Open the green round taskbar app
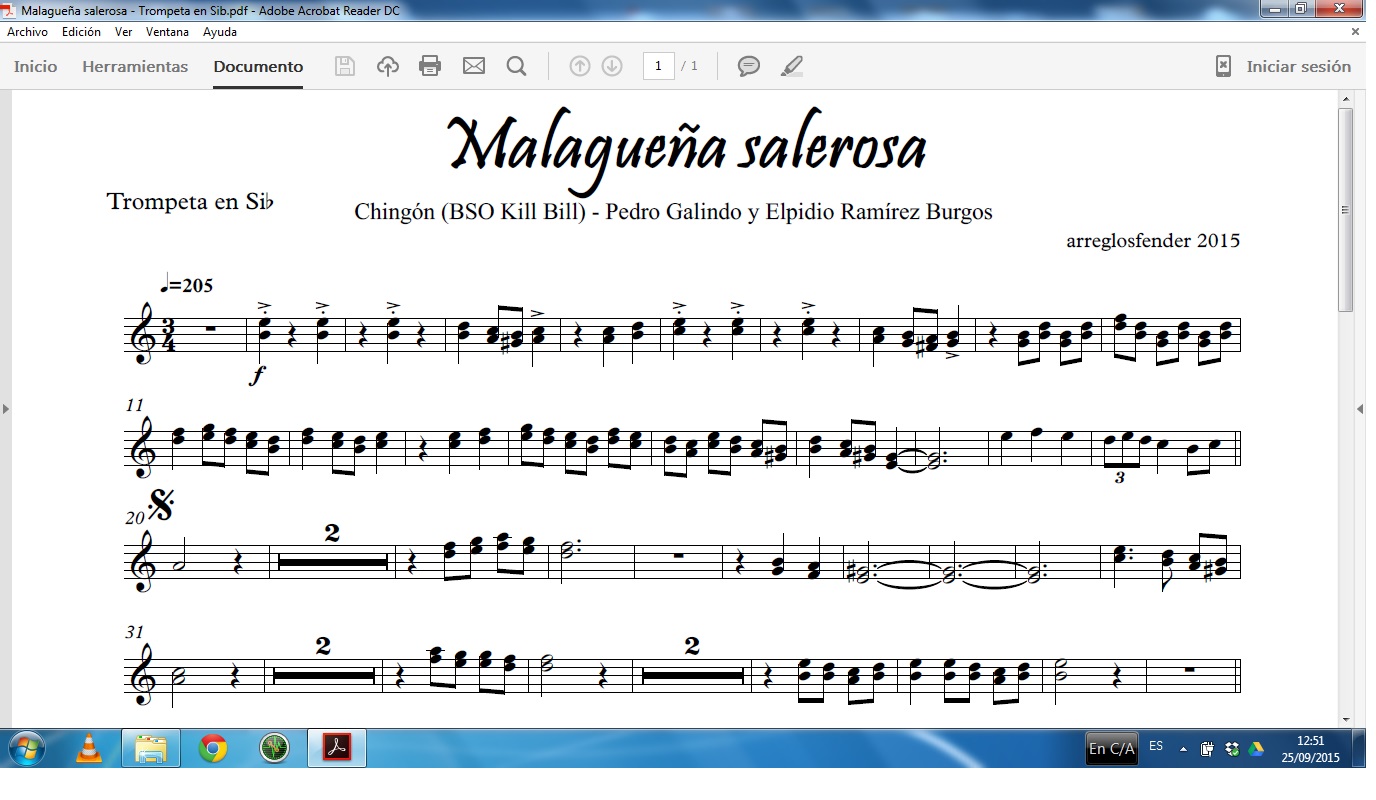1376x800 pixels. click(274, 748)
